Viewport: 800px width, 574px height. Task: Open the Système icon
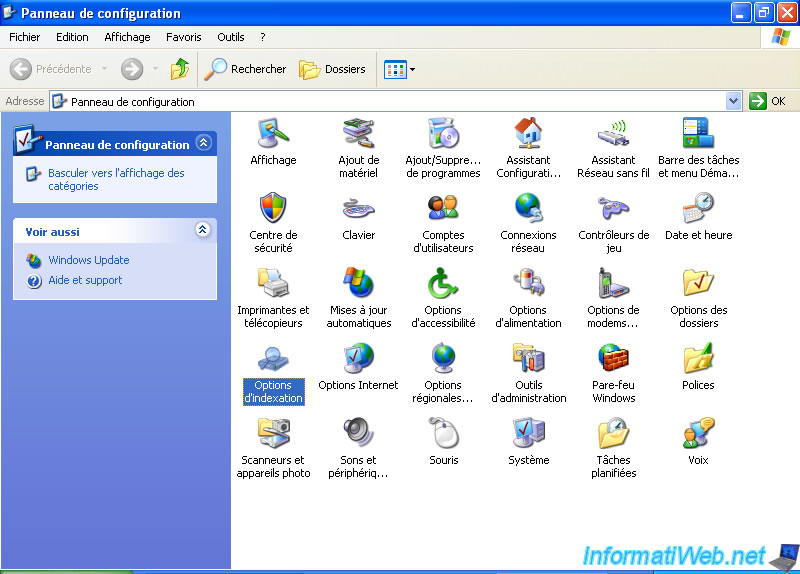(x=529, y=442)
